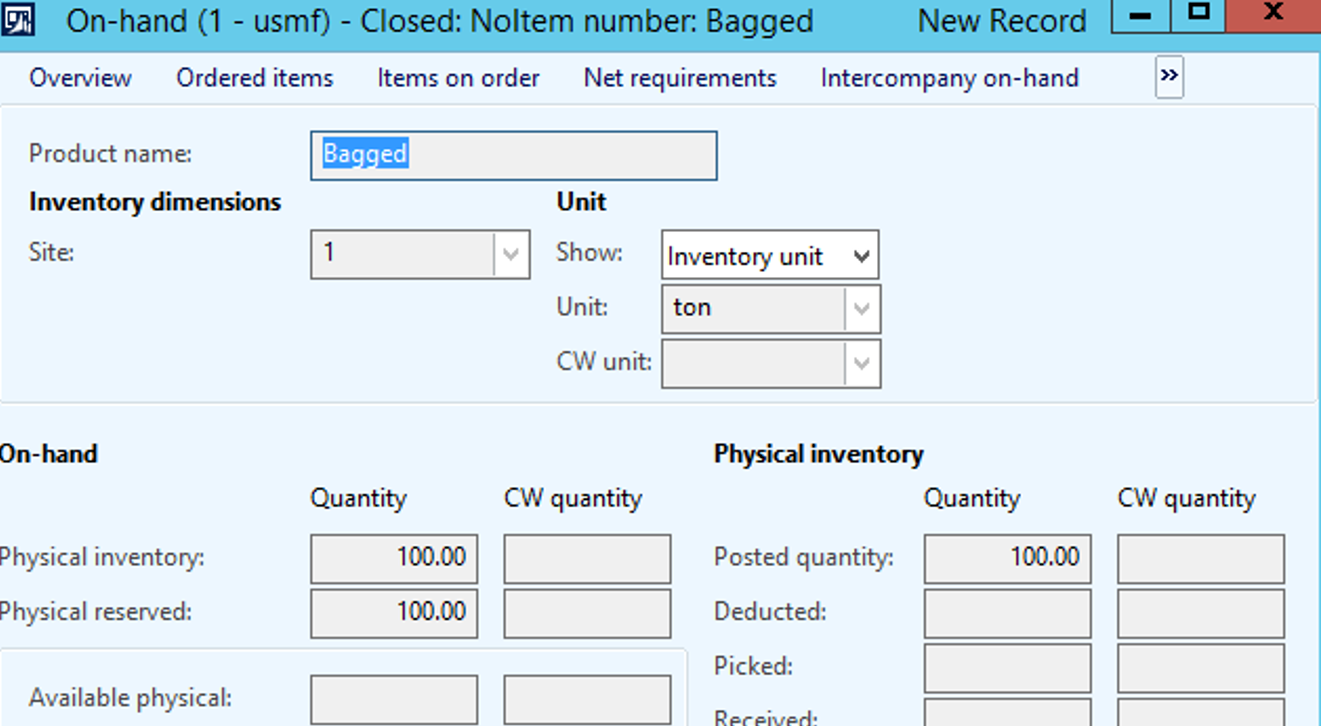Click the Deducted quantity field
Image resolution: width=1322 pixels, height=726 pixels.
pos(1006,612)
